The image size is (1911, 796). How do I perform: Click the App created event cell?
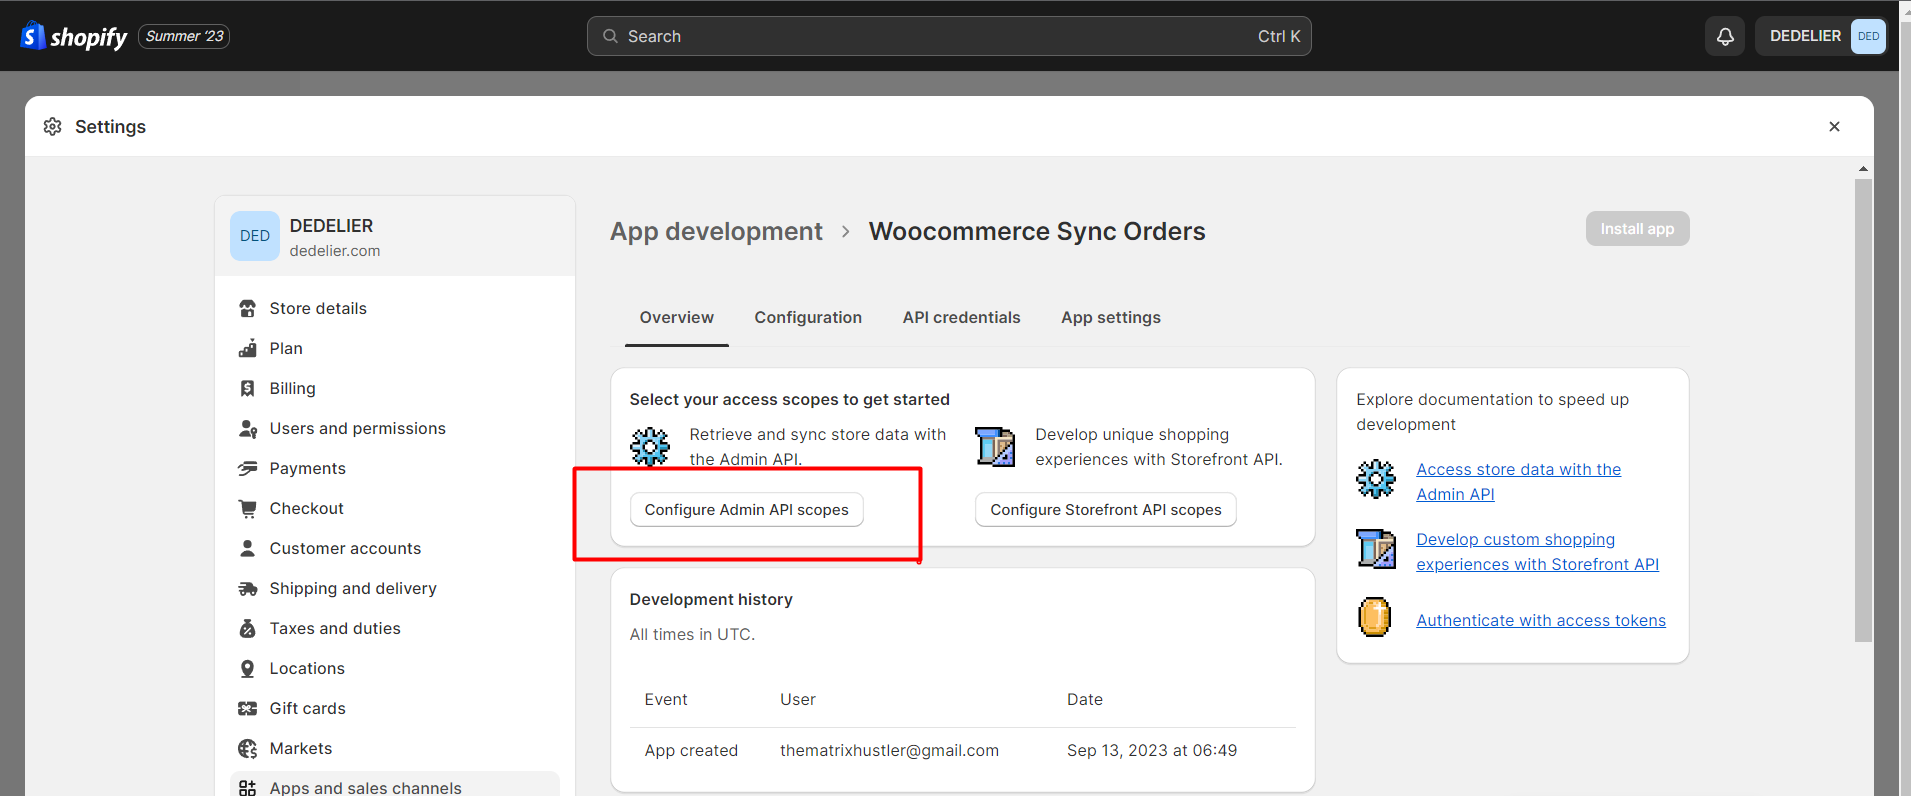point(691,750)
